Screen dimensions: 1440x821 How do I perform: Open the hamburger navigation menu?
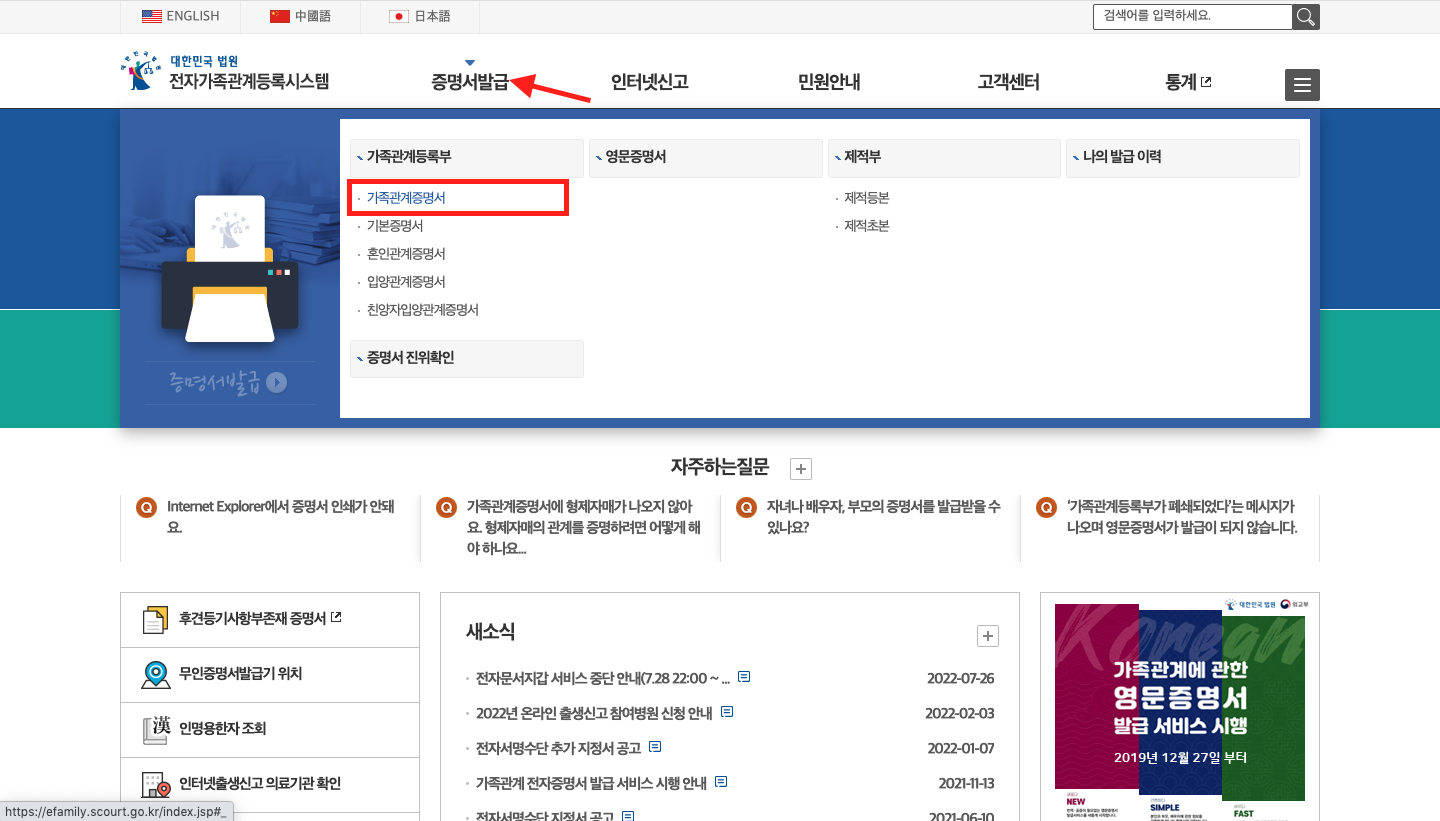pos(1301,84)
